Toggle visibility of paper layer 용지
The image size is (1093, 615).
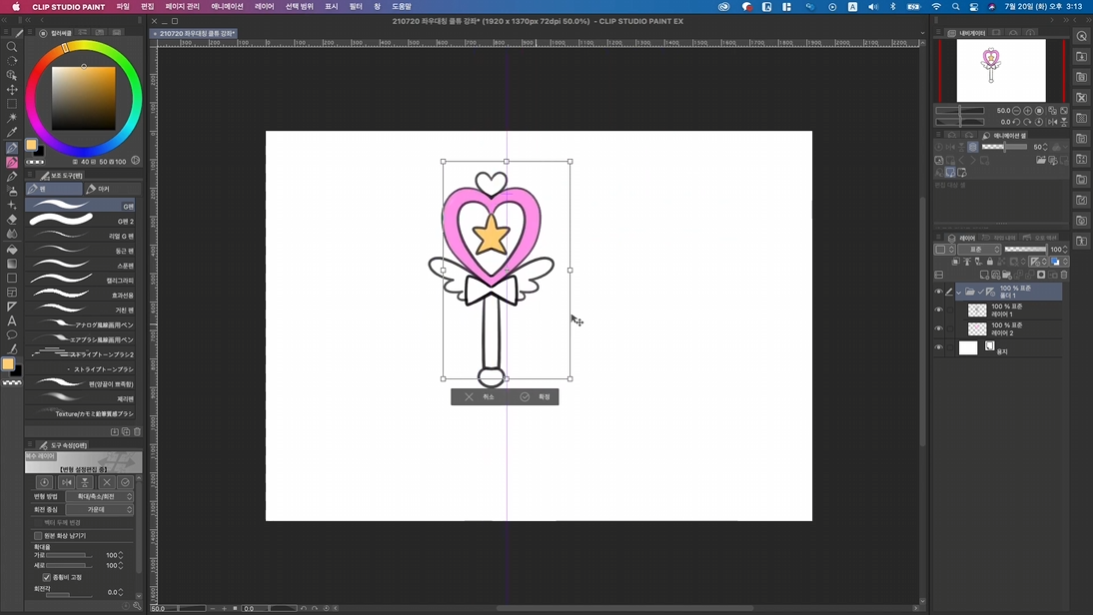coord(938,347)
